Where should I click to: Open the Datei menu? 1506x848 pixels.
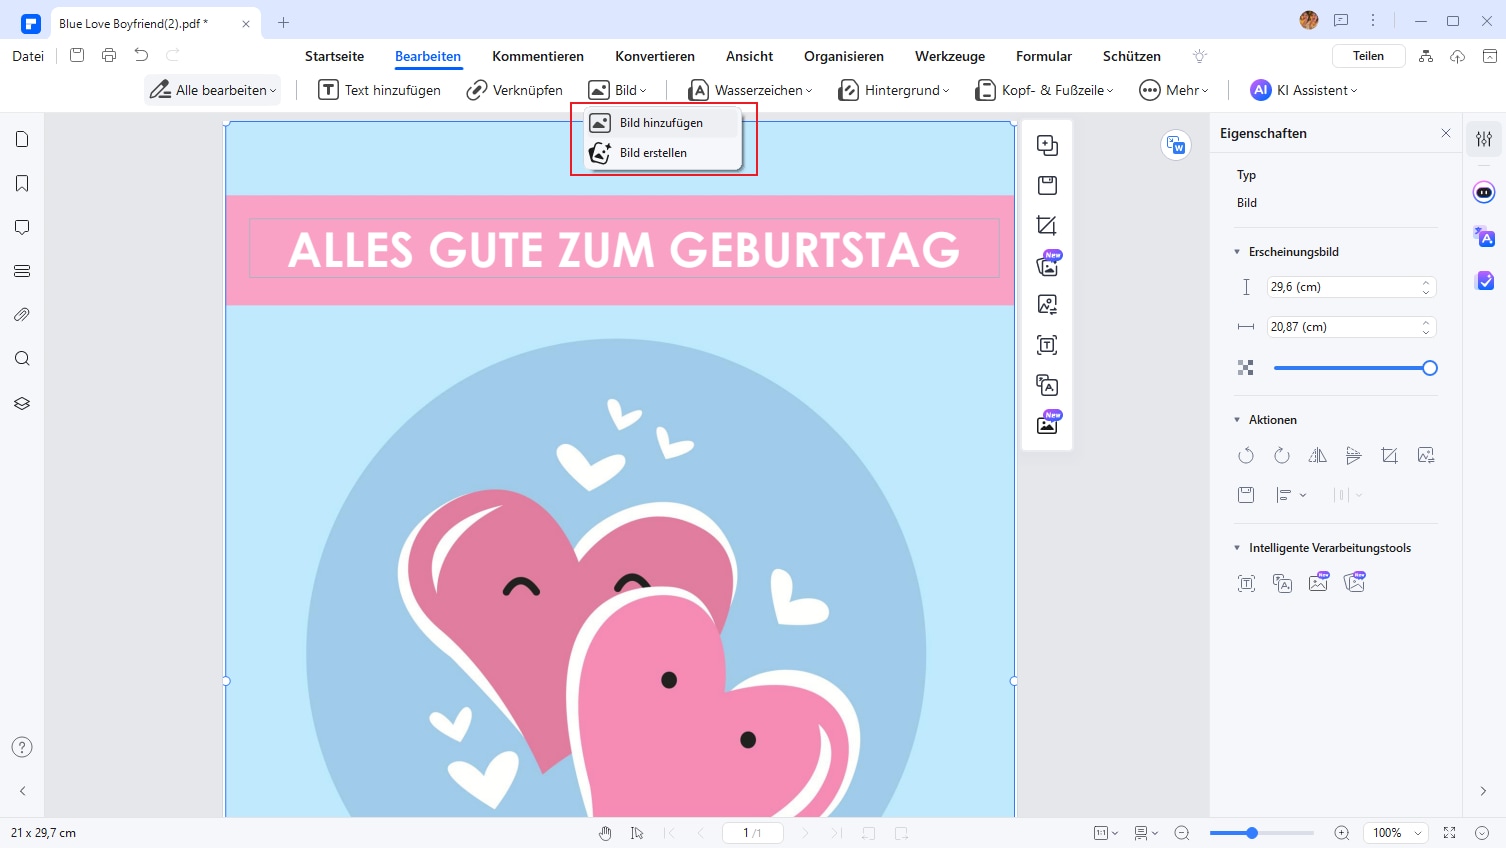[28, 56]
